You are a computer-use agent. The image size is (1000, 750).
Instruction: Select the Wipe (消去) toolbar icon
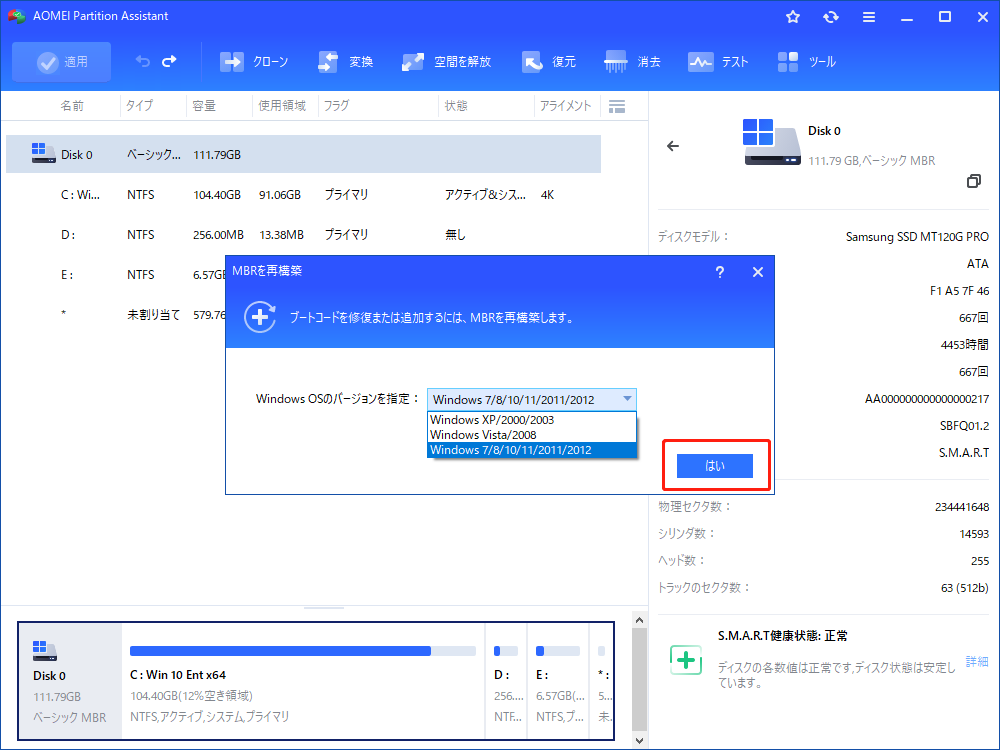[616, 62]
